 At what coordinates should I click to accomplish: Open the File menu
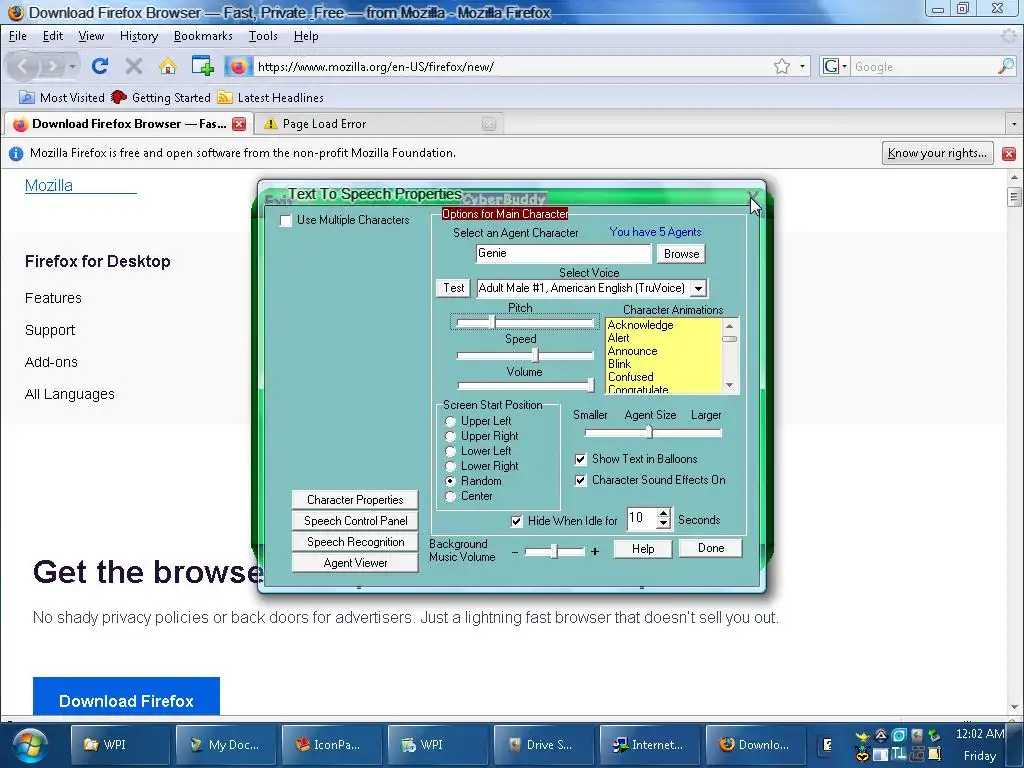(18, 36)
